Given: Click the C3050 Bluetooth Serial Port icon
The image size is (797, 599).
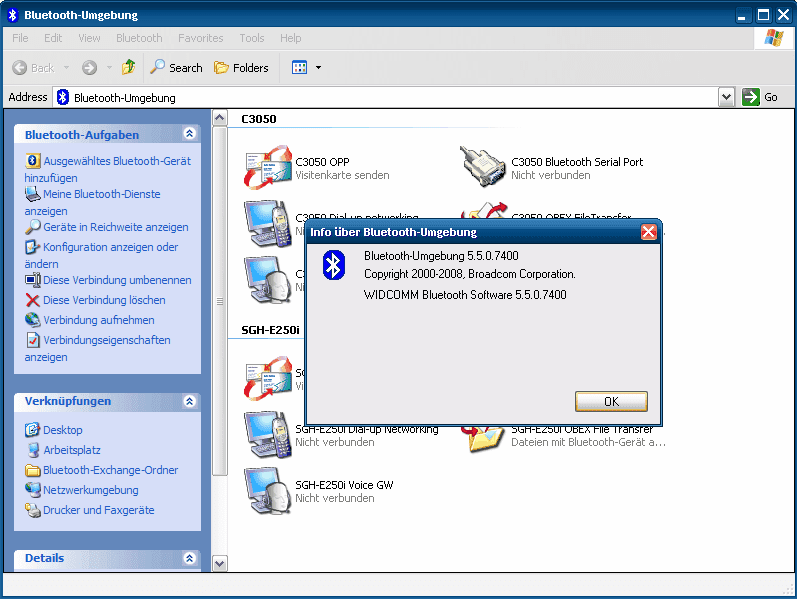Looking at the screenshot, I should click(483, 166).
